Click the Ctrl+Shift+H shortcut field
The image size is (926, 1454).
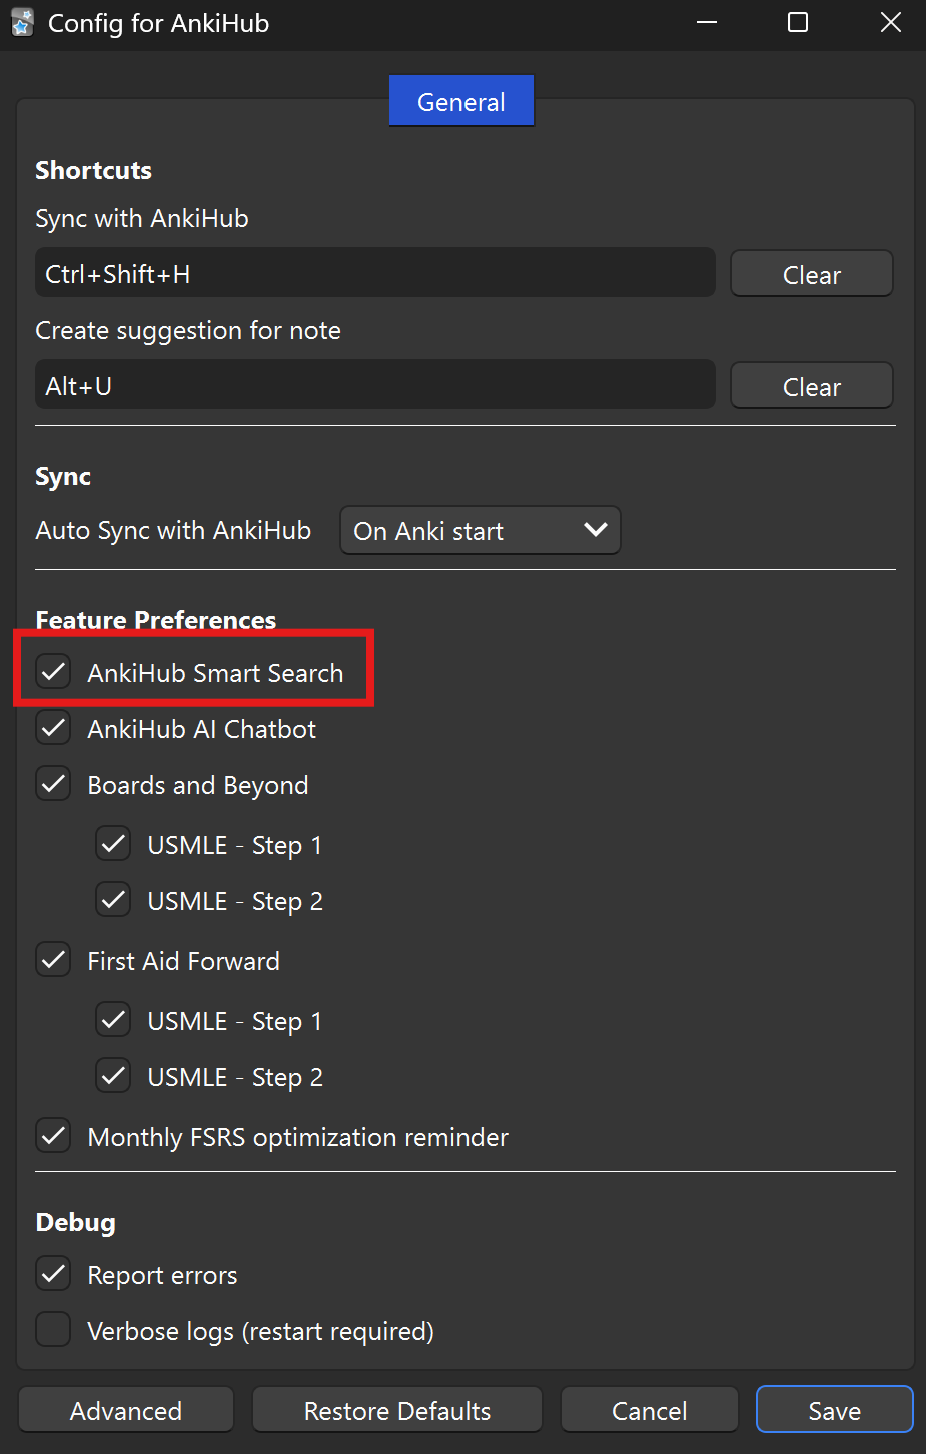click(375, 274)
